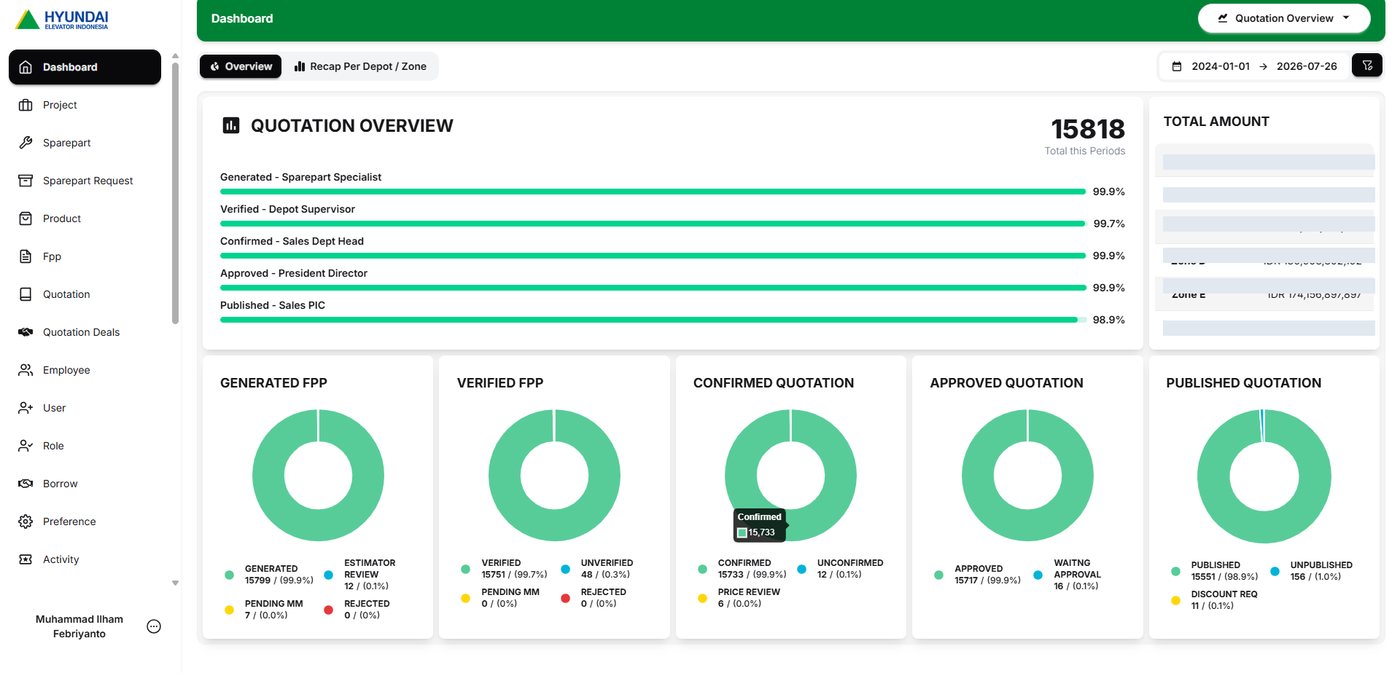Click the start date 2024-01-01

[1220, 66]
